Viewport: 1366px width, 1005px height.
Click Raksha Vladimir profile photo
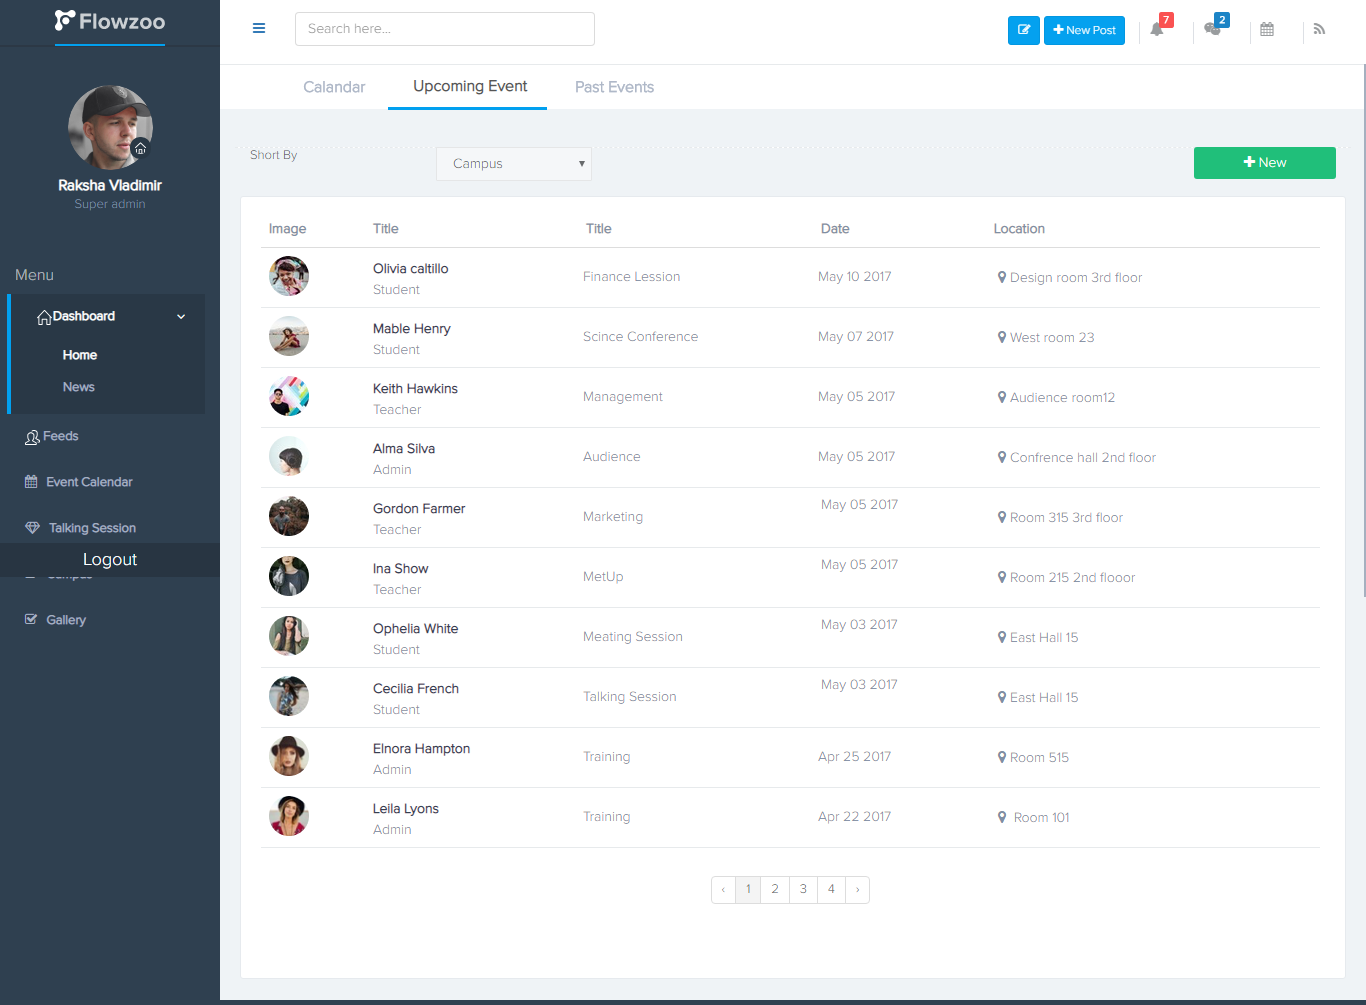[x=110, y=127]
